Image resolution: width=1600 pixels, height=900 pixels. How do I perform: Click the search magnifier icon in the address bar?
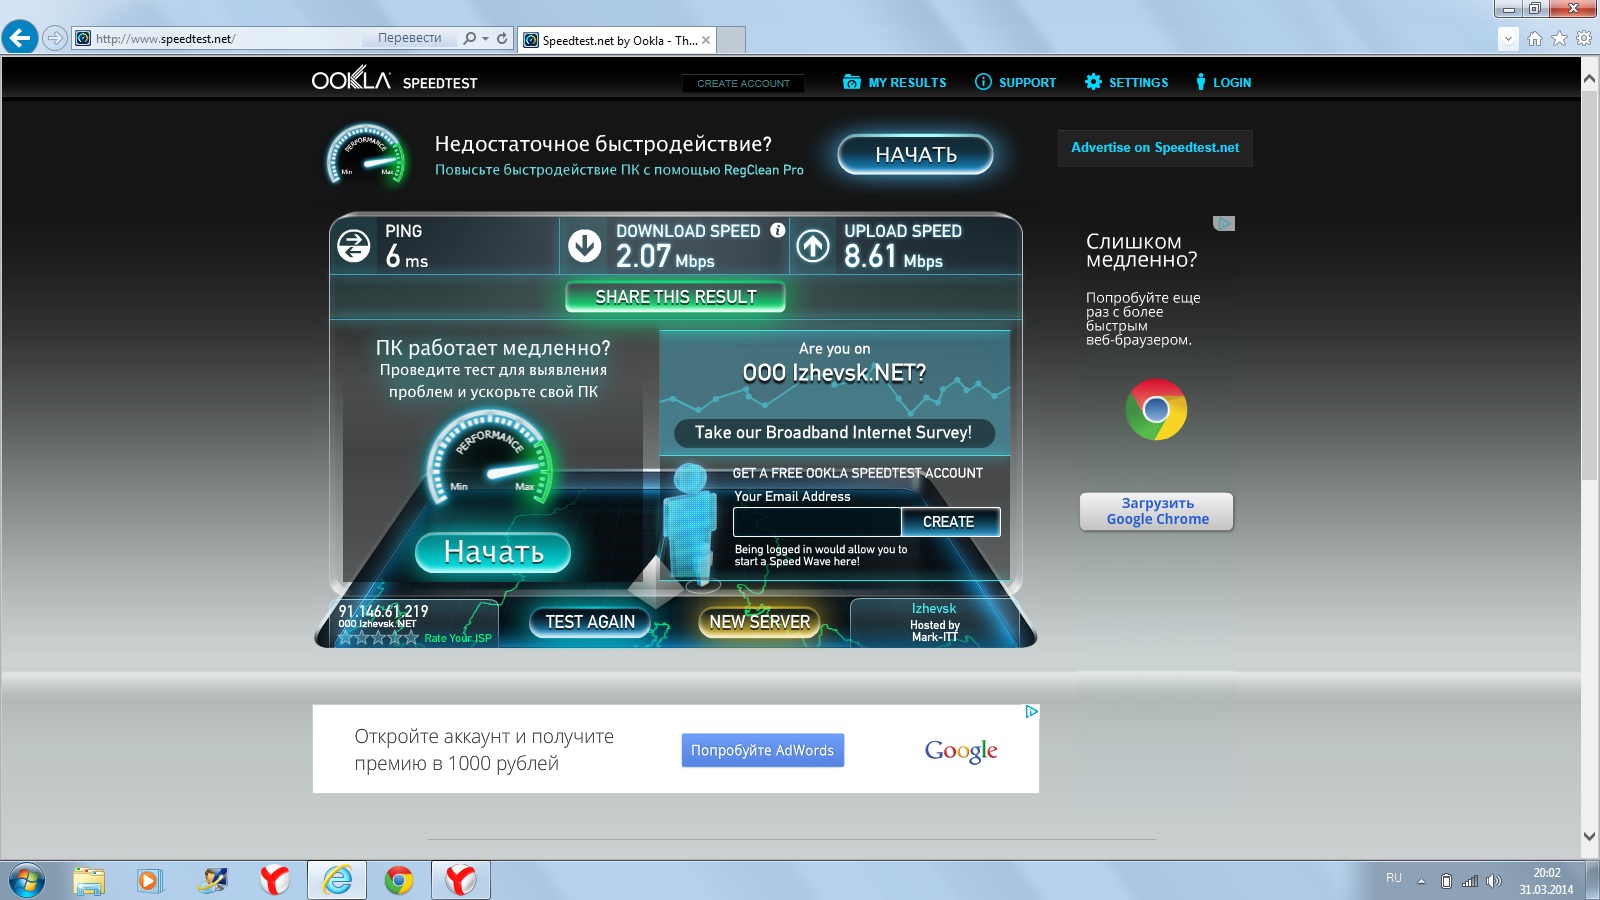[469, 38]
